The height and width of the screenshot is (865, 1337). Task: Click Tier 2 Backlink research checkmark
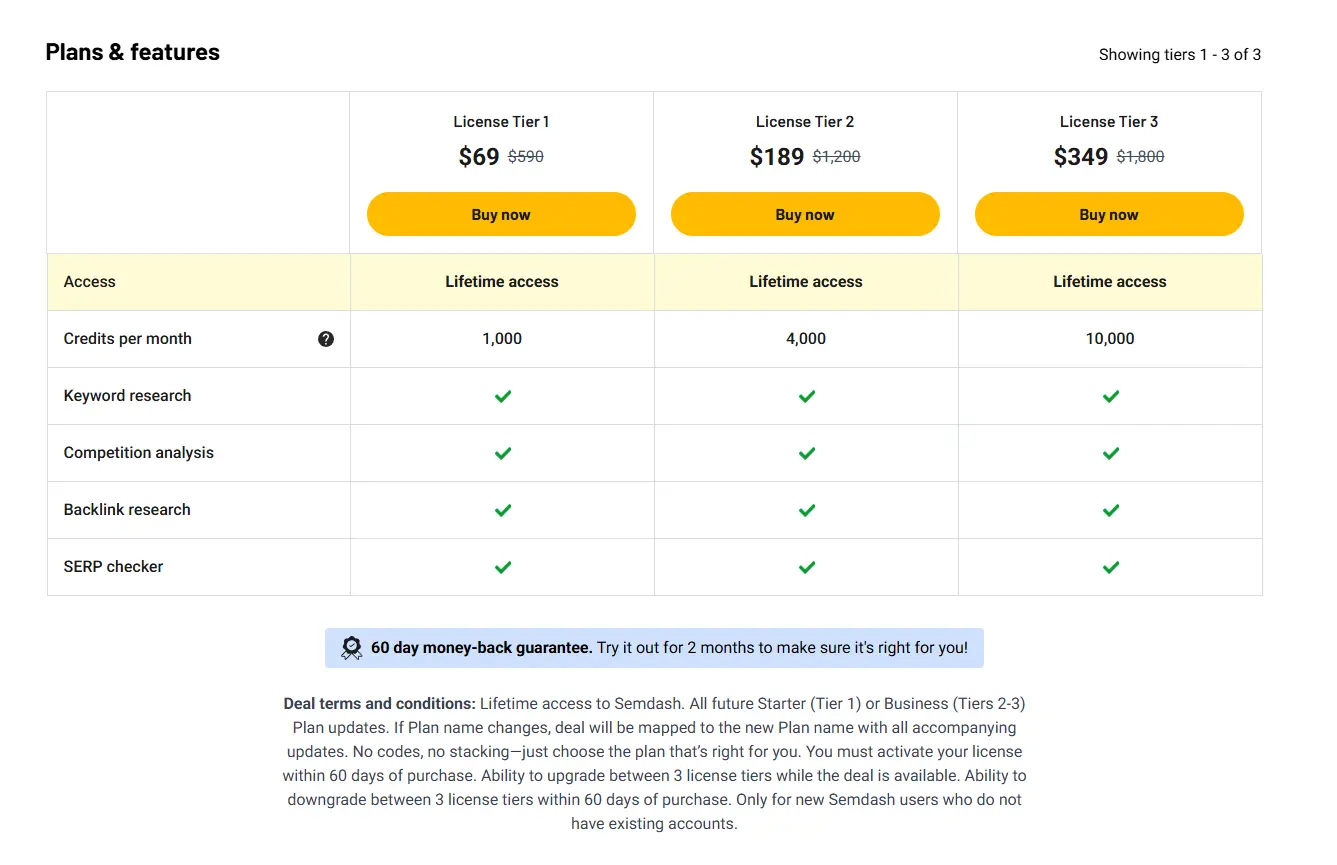coord(807,510)
